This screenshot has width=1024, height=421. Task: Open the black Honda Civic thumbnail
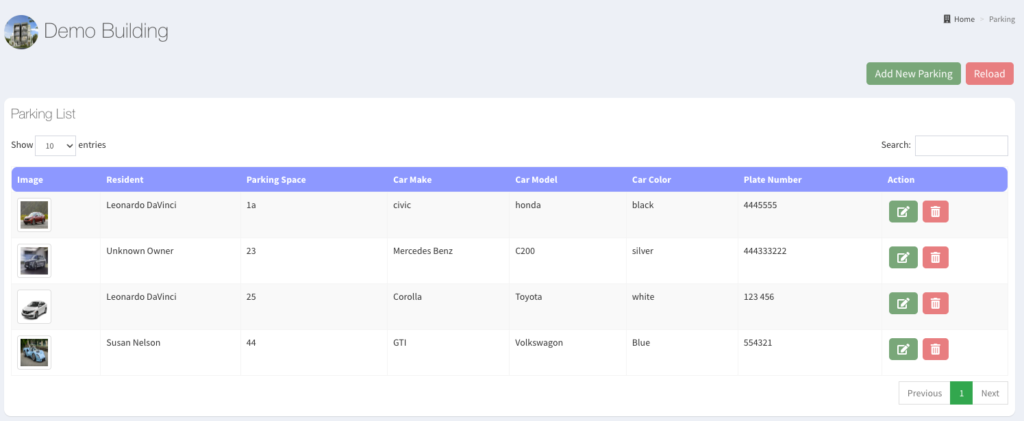click(x=34, y=215)
